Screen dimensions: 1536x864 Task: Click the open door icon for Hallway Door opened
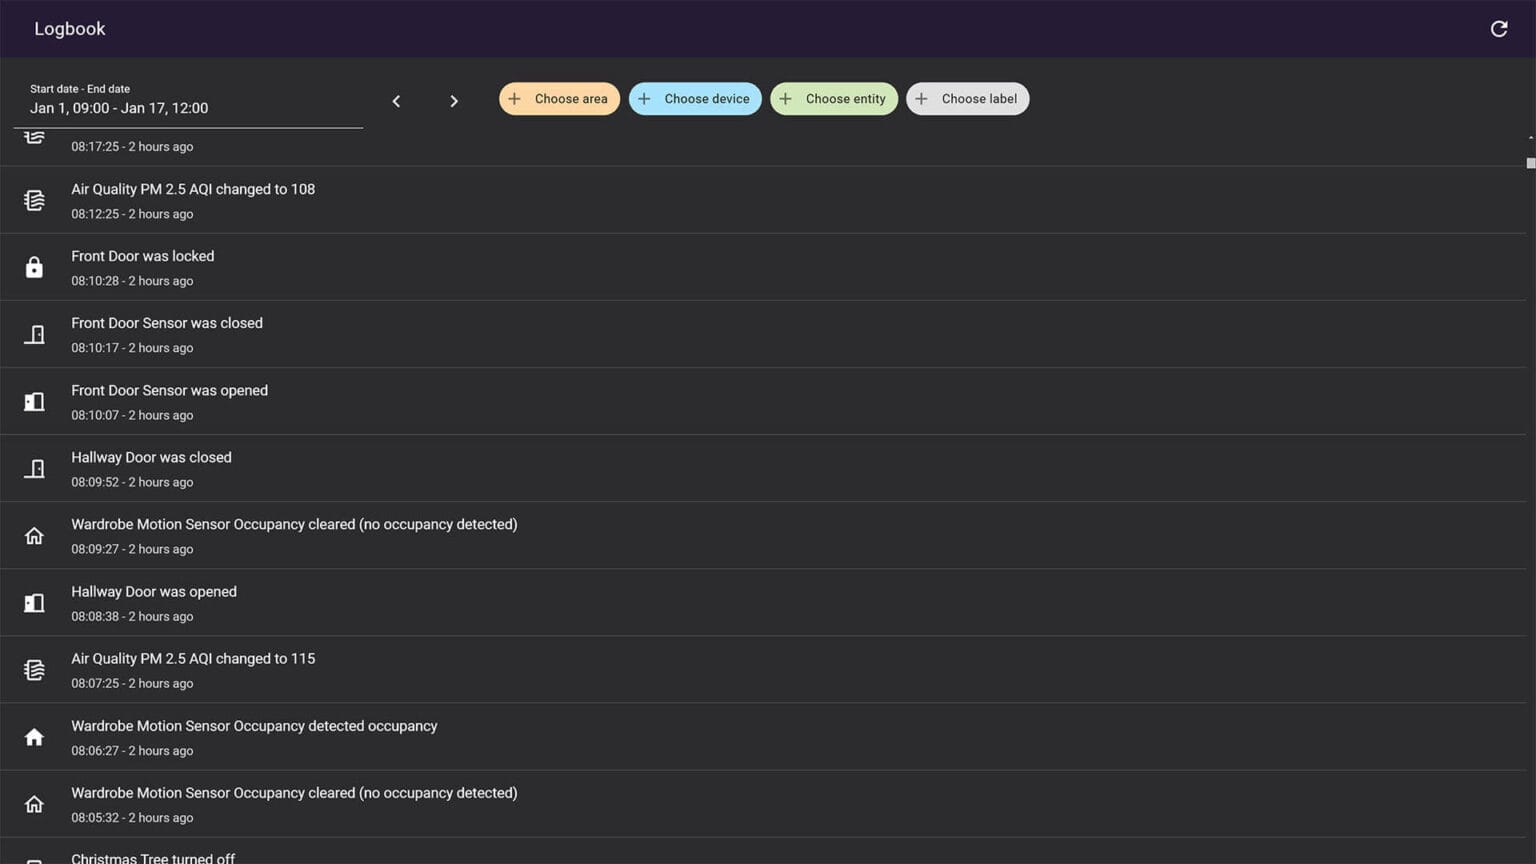point(34,603)
